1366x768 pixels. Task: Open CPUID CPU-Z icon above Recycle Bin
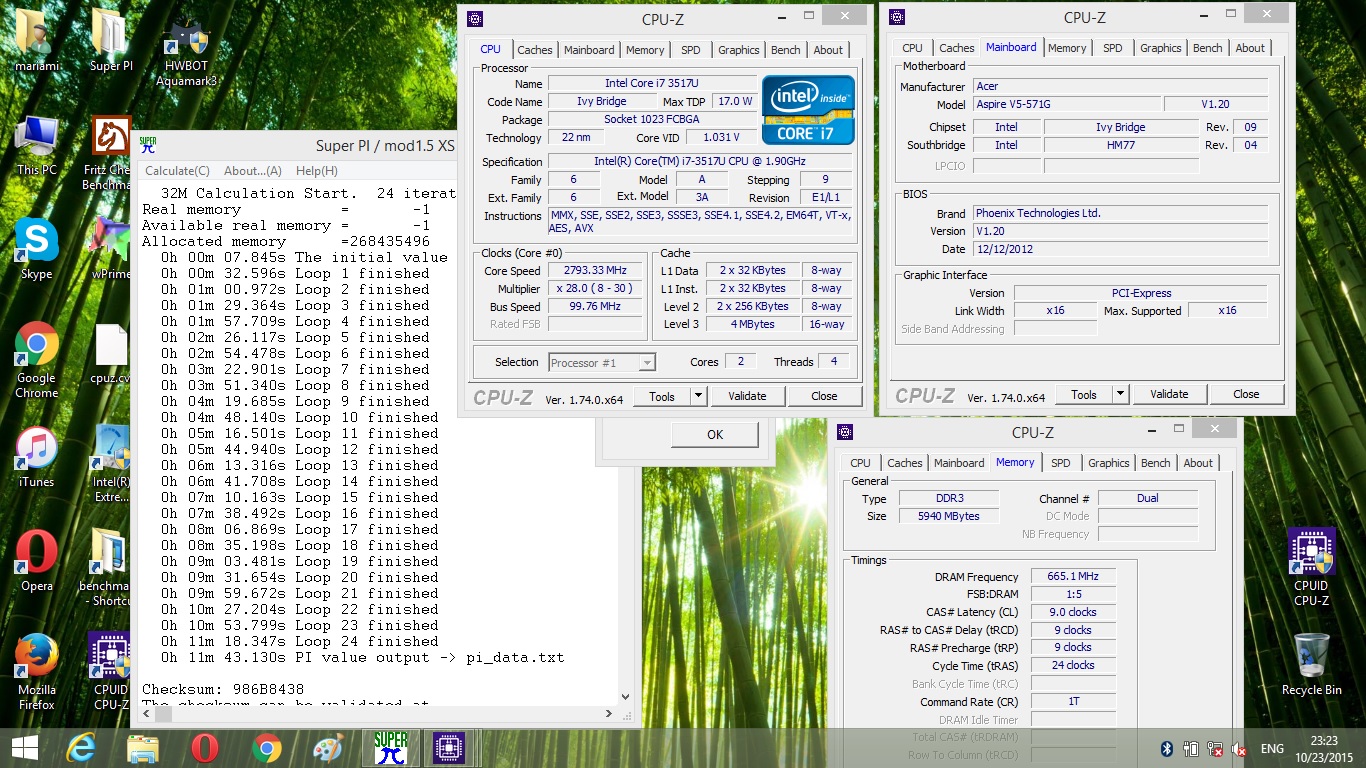[1311, 567]
